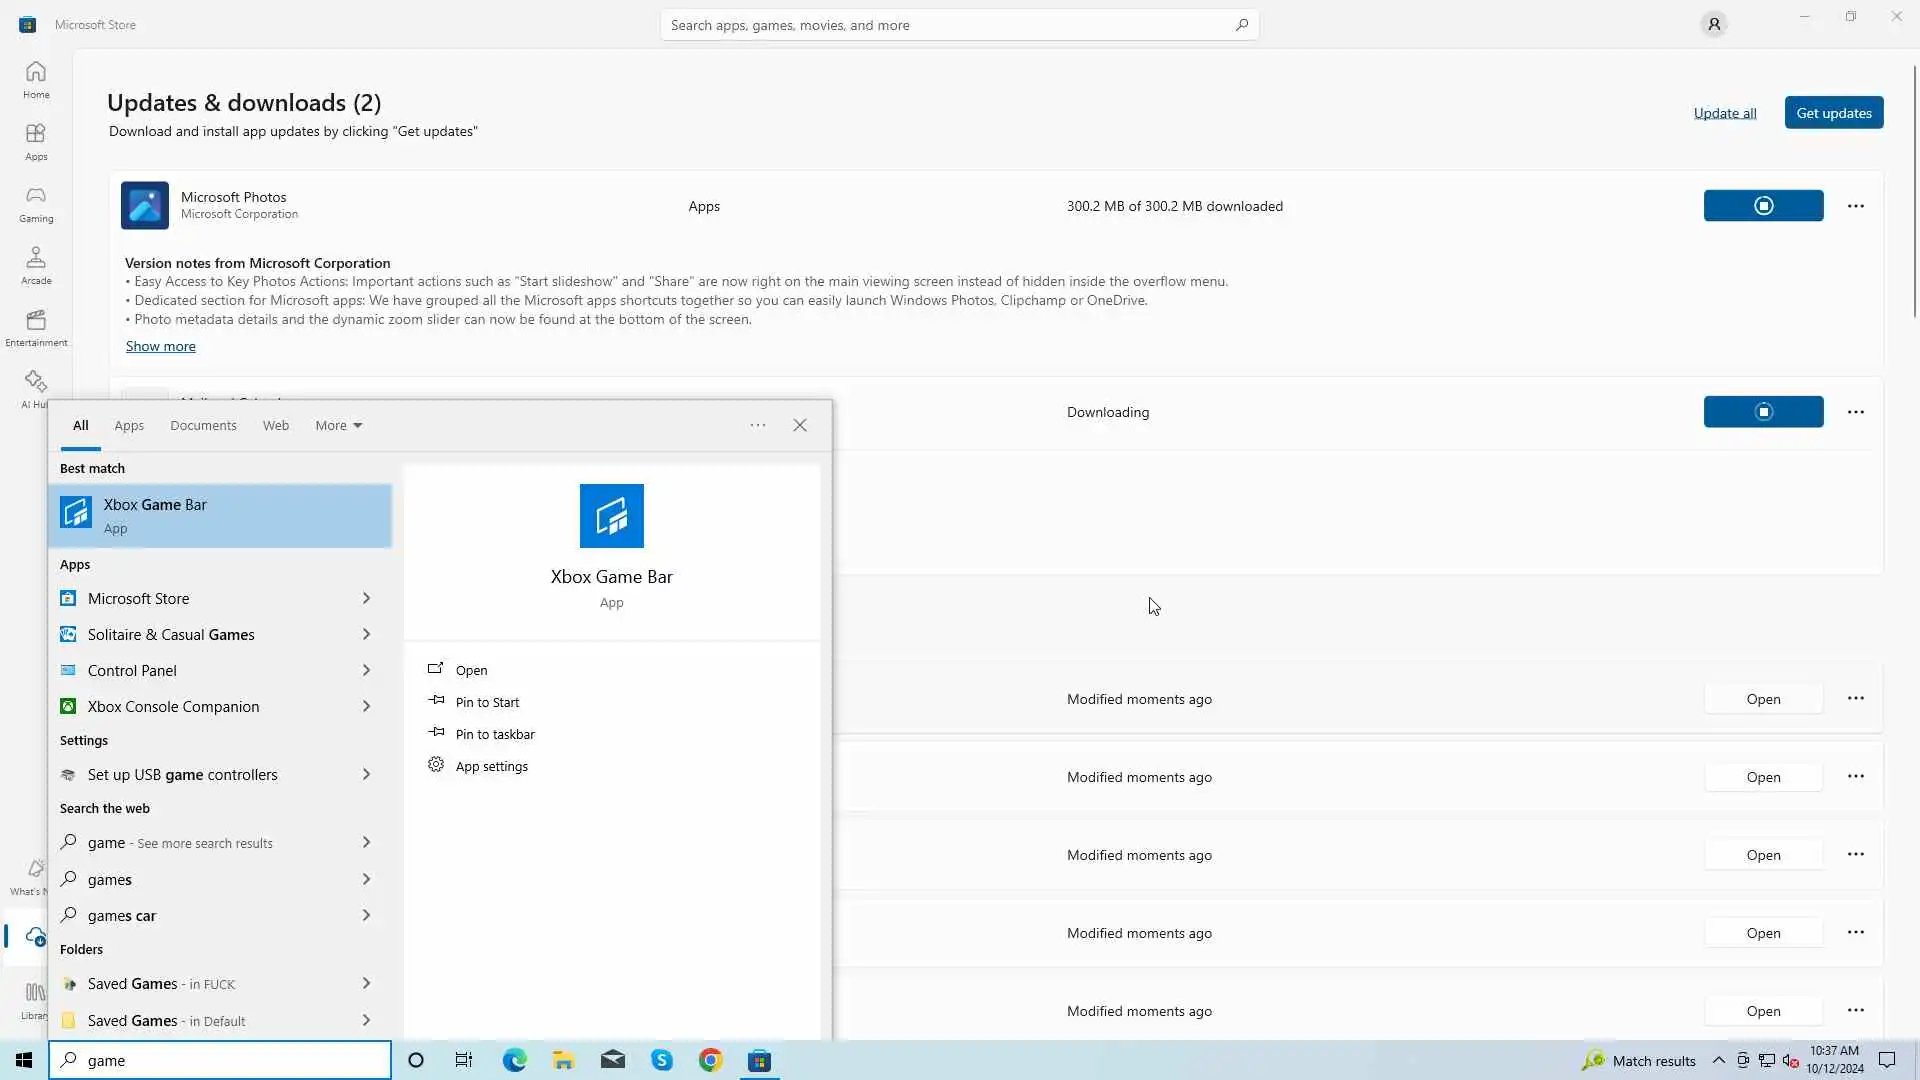Expand Solitaire & Casual Games result arrow

point(366,634)
